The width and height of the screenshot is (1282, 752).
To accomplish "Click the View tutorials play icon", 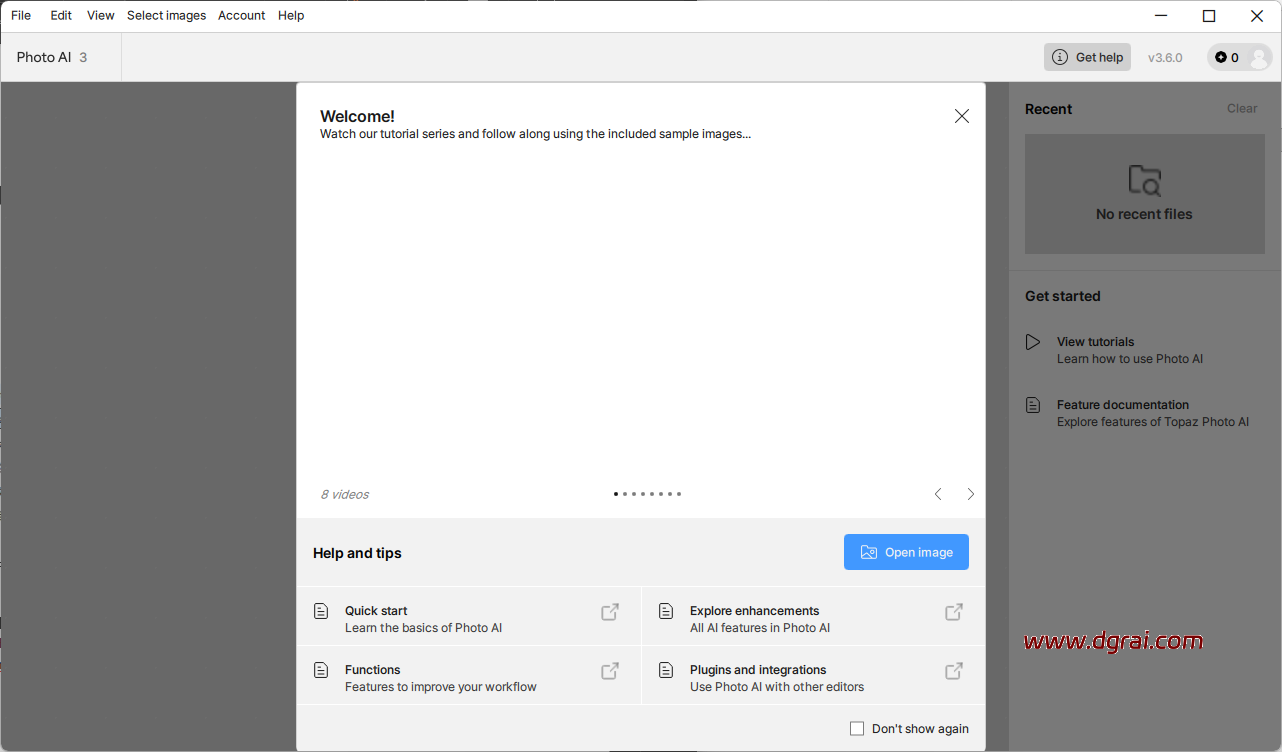I will coord(1033,342).
